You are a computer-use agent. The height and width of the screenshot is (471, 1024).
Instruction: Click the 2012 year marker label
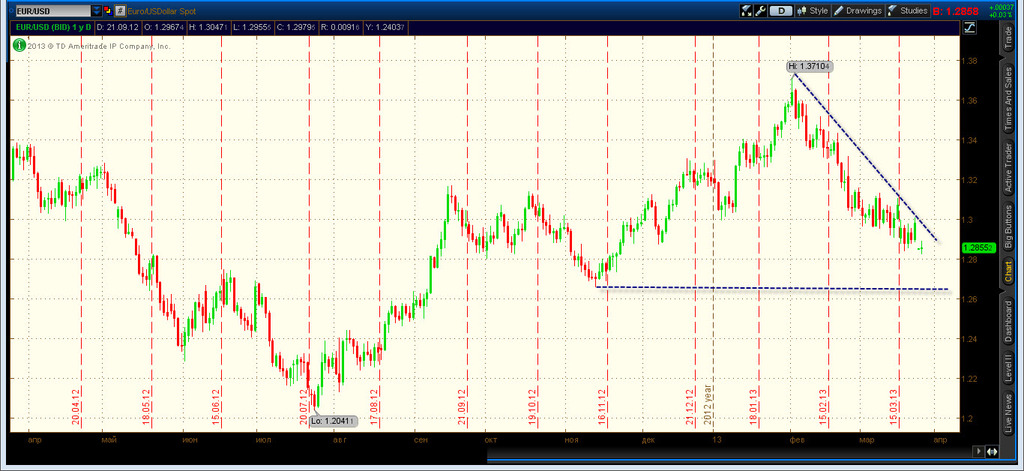(x=707, y=406)
